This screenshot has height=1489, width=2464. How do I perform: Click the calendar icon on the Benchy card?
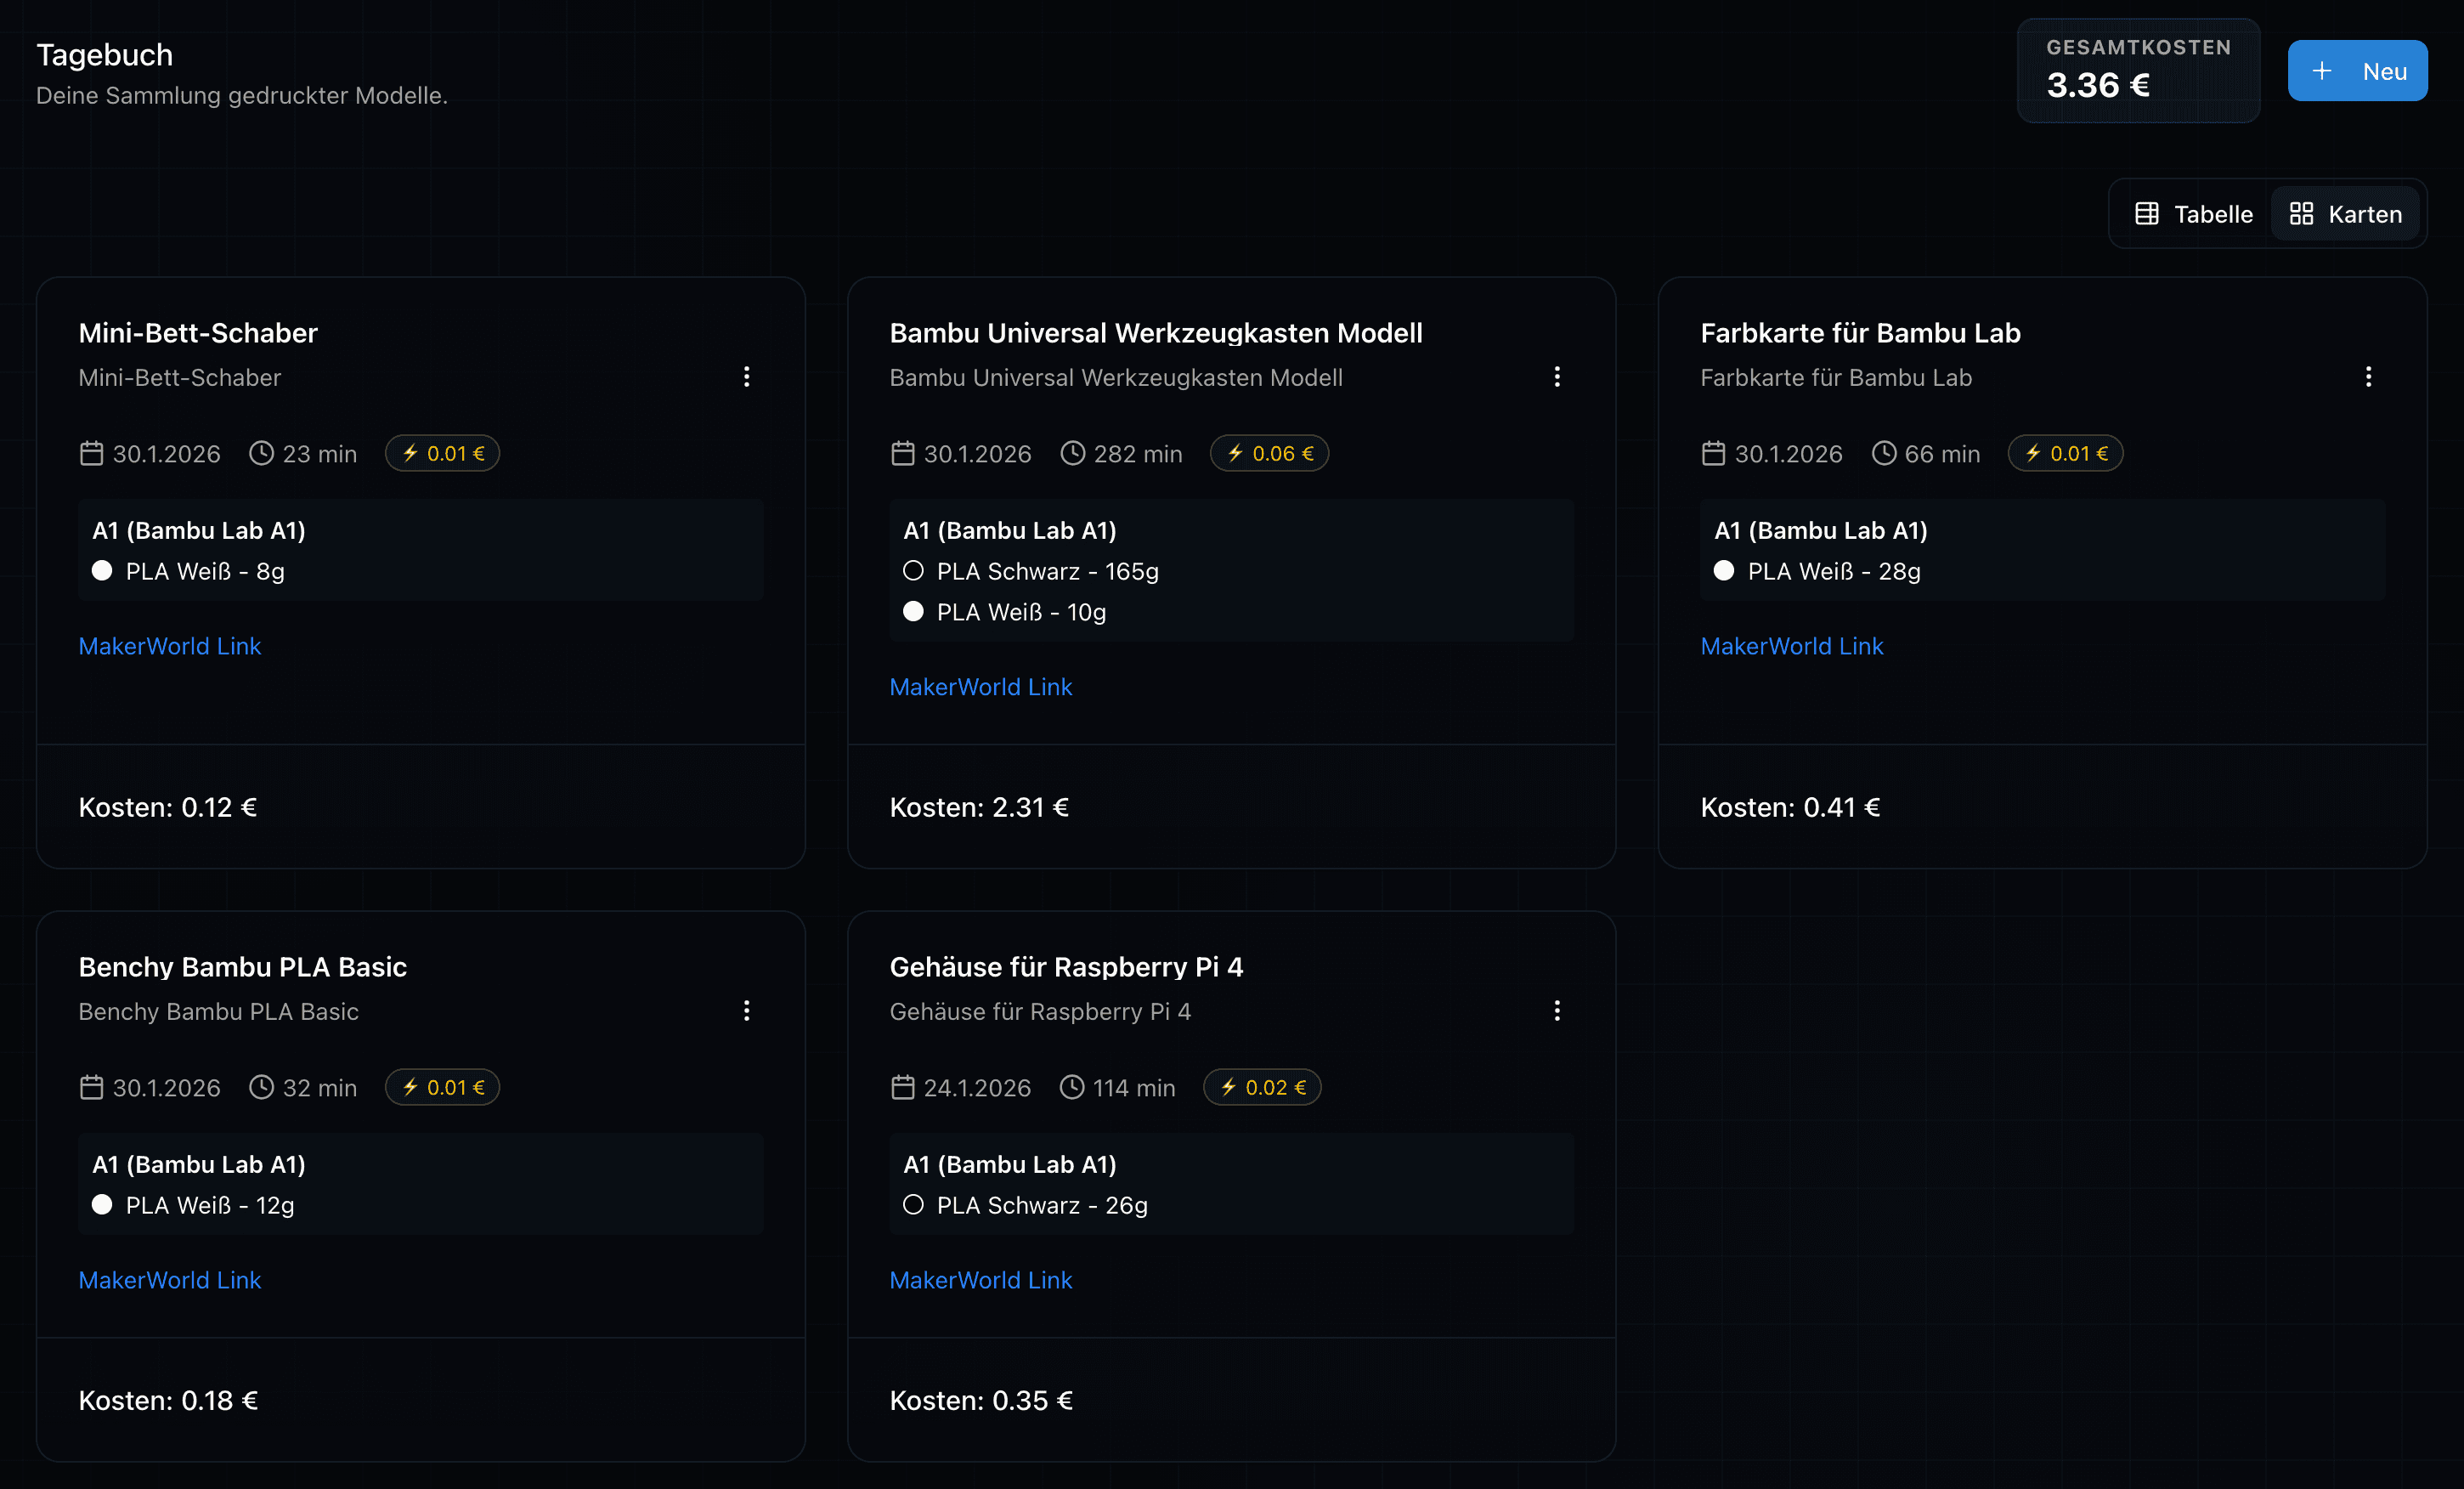91,1087
